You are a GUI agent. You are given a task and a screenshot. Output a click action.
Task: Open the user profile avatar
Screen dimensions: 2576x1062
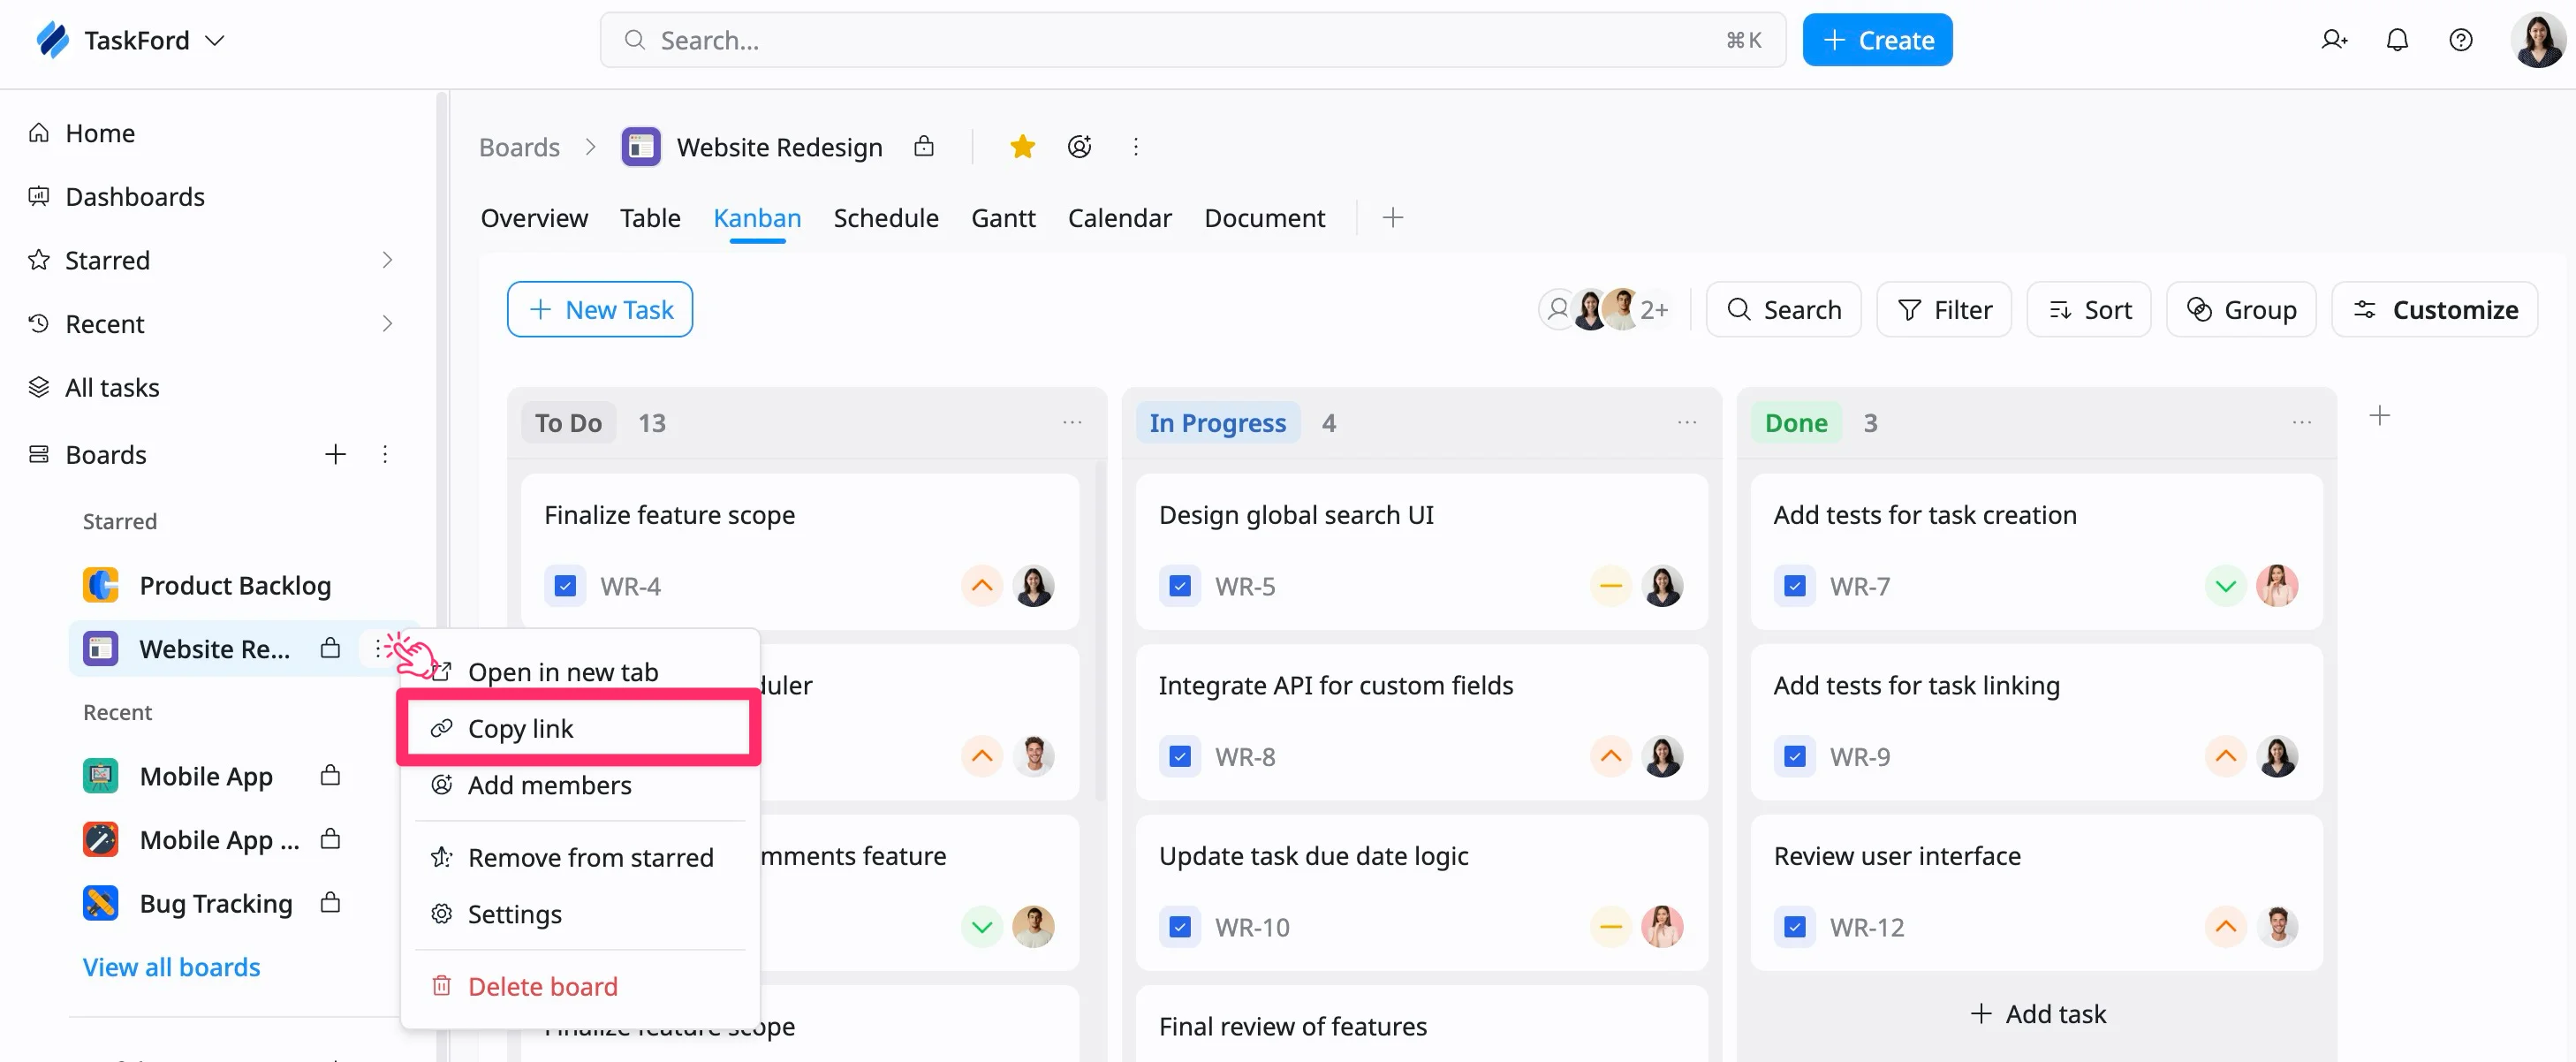click(x=2538, y=40)
